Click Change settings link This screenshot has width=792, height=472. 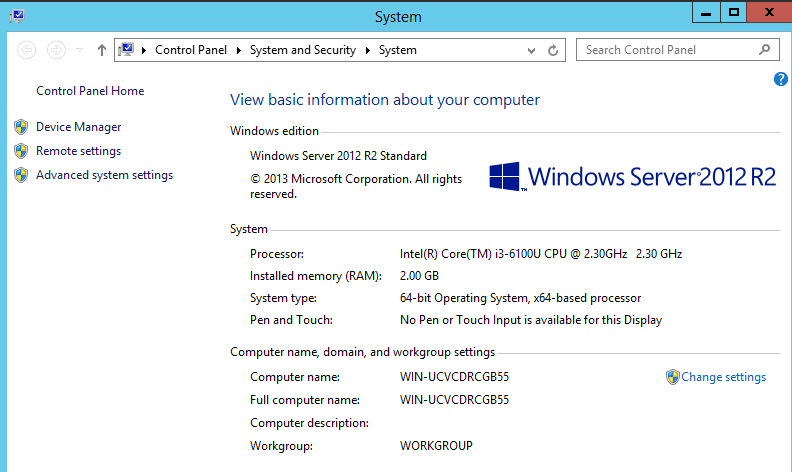pos(723,377)
